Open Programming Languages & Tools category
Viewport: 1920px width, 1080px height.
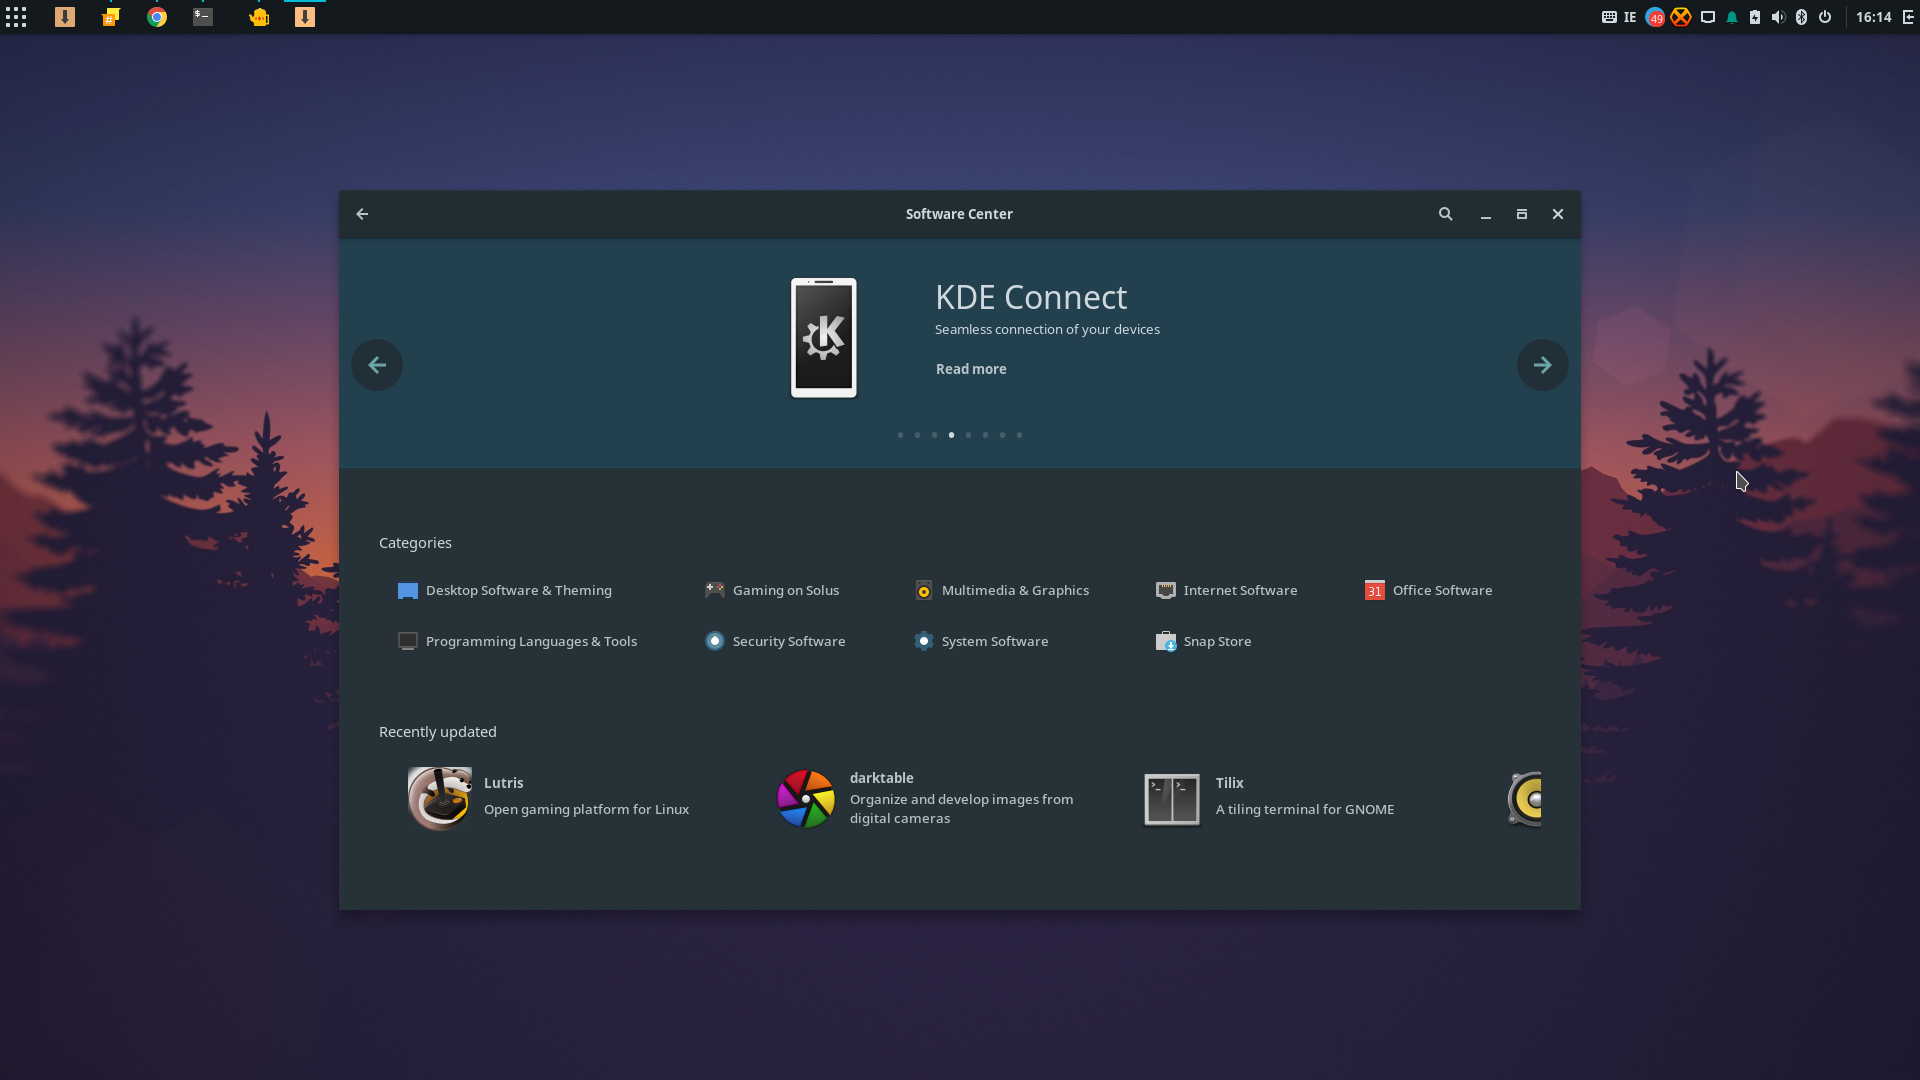point(517,641)
